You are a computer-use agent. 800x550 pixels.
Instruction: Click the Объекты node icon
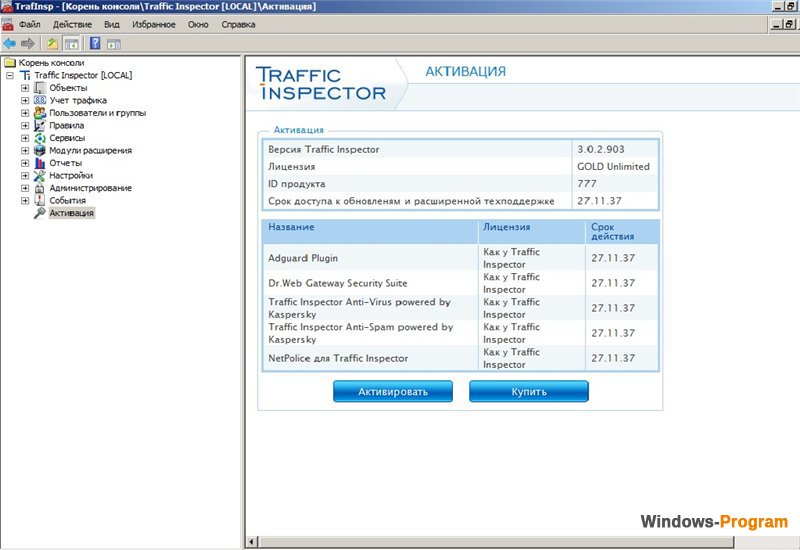coord(40,88)
